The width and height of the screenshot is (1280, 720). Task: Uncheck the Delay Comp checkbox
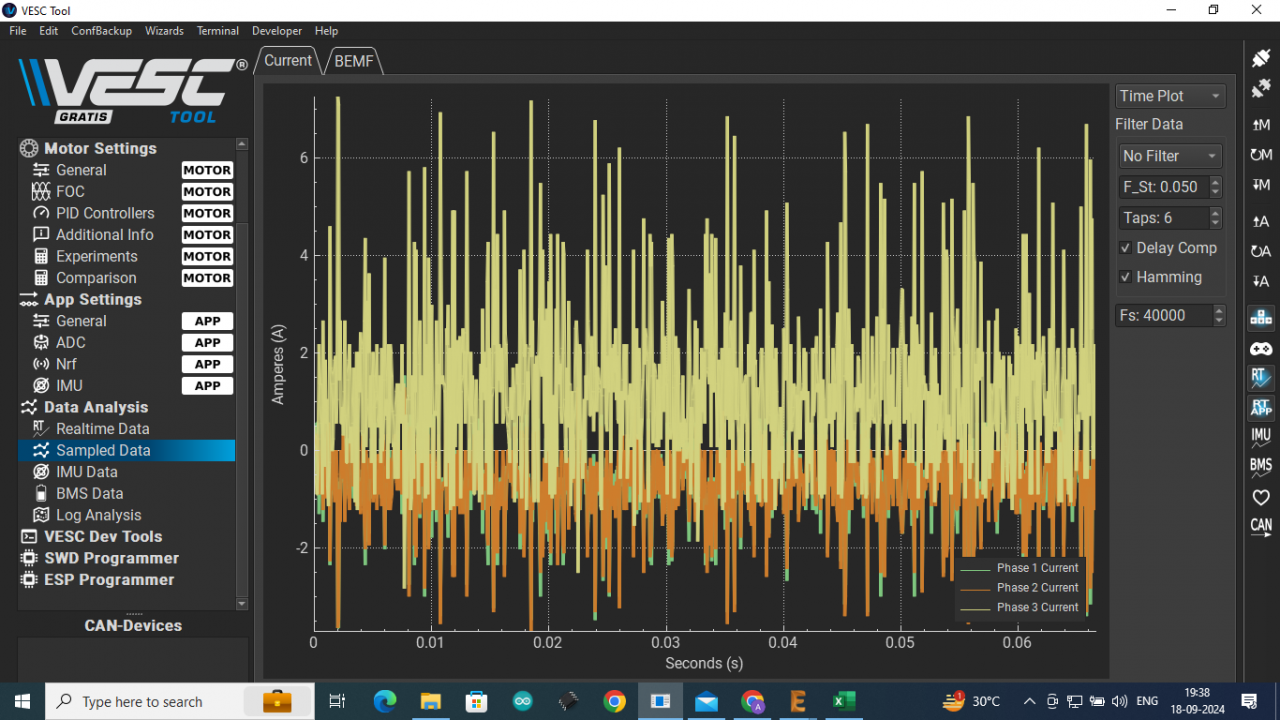pyautogui.click(x=1126, y=248)
